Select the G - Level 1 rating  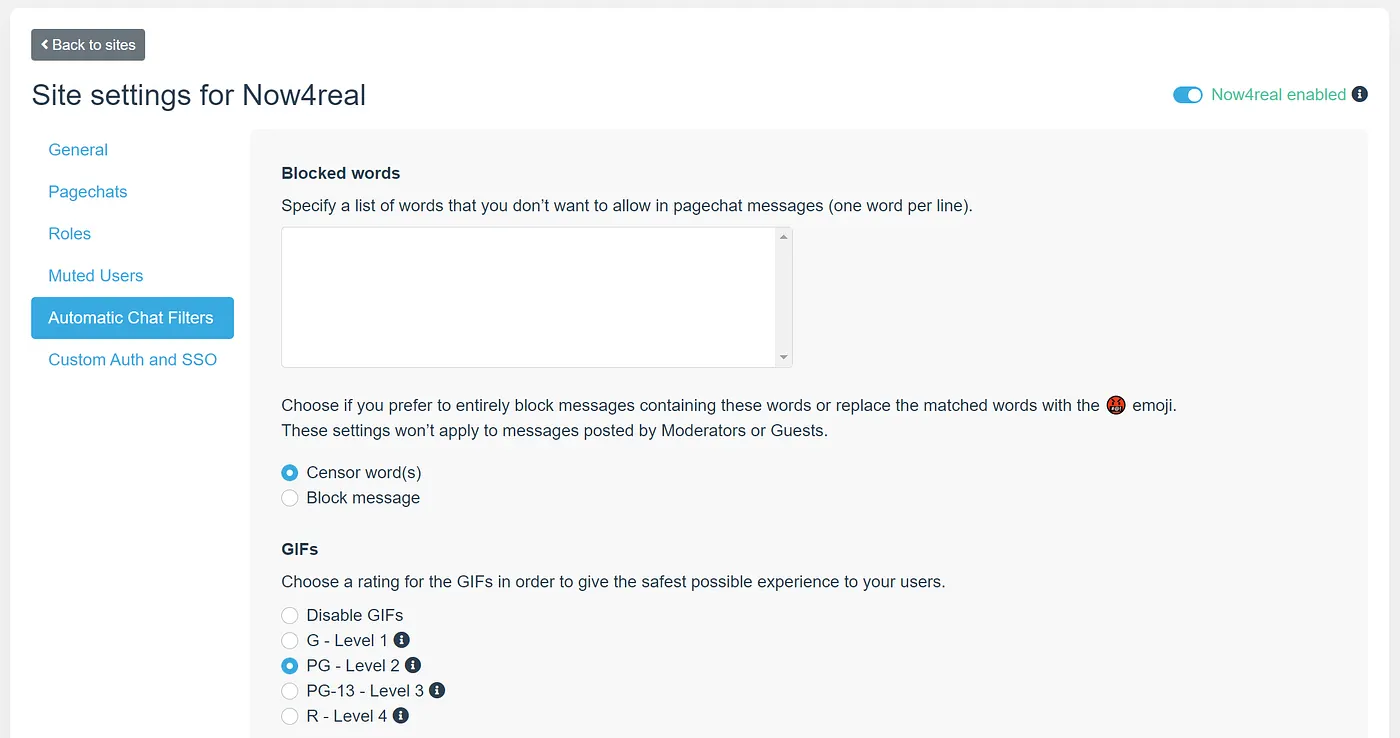point(290,640)
